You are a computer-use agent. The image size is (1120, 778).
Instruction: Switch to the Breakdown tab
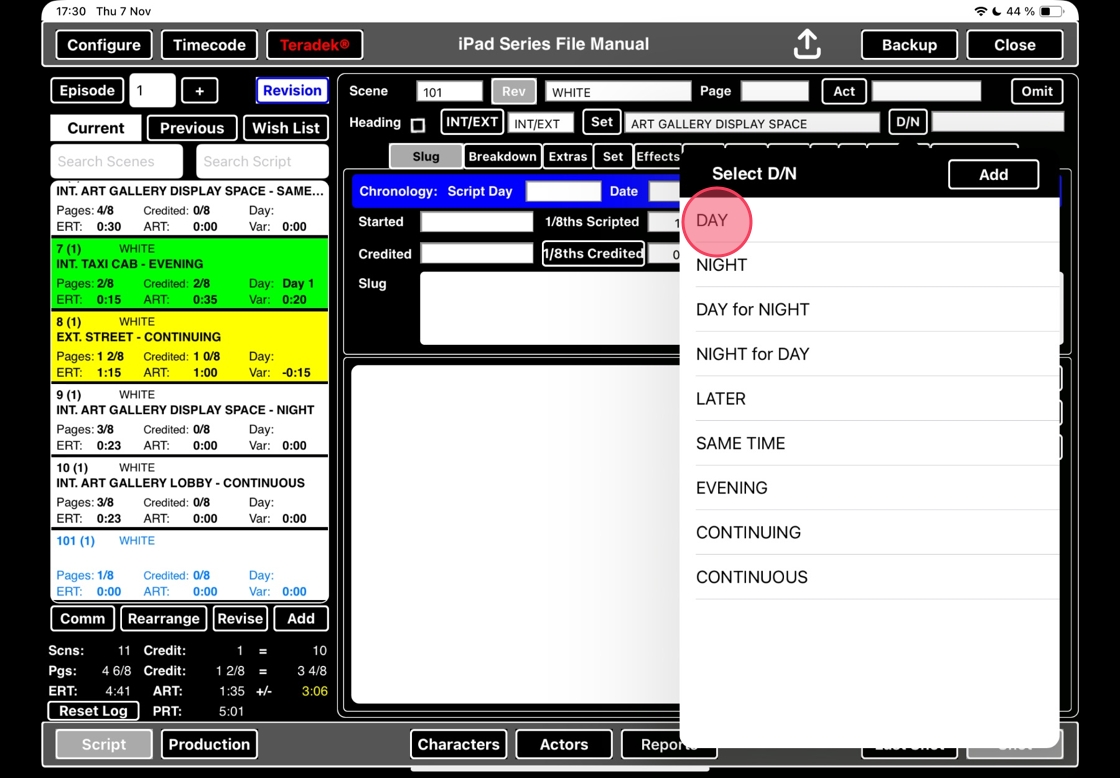502,156
